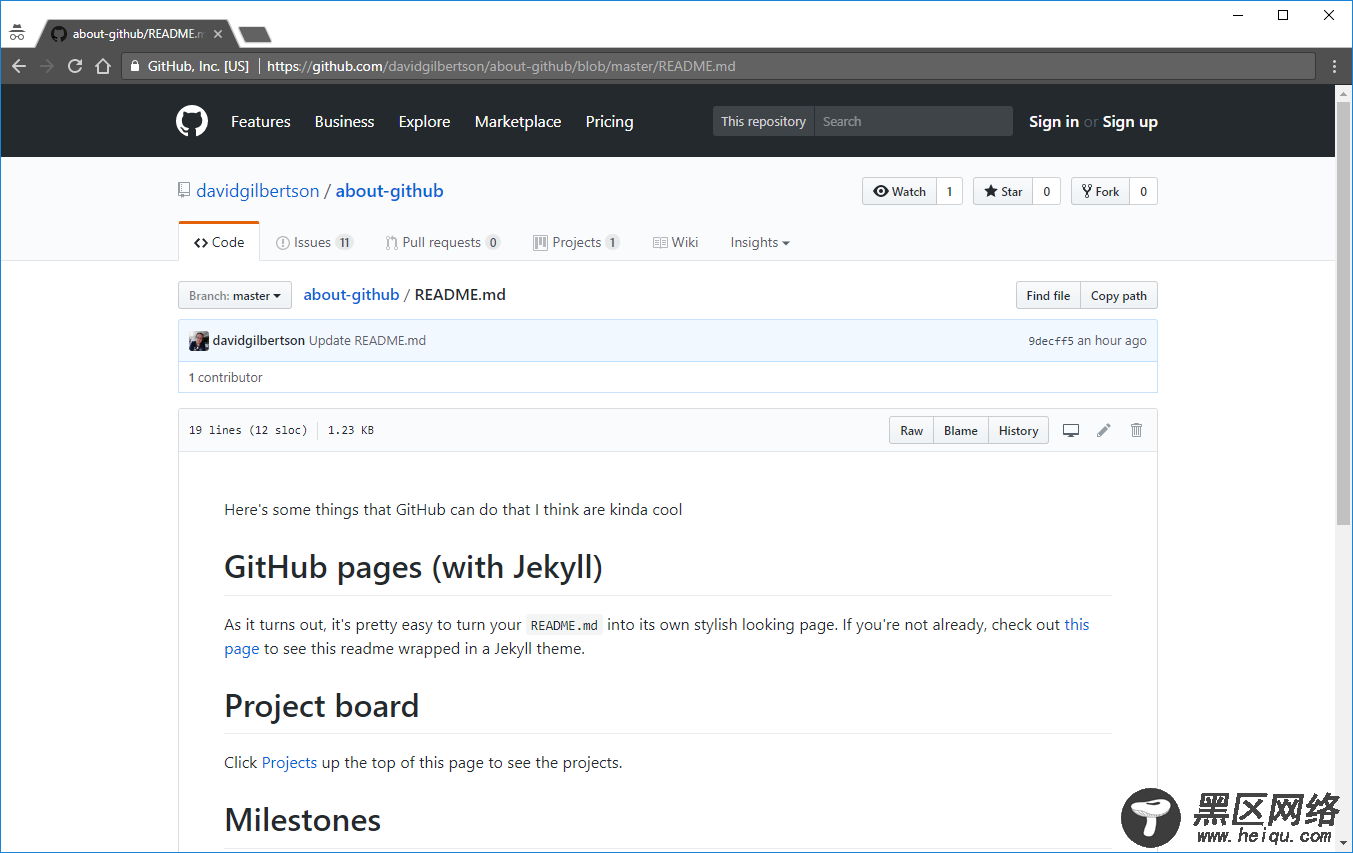Open the stargazers count beside Star
Image resolution: width=1353 pixels, height=853 pixels.
point(1046,191)
